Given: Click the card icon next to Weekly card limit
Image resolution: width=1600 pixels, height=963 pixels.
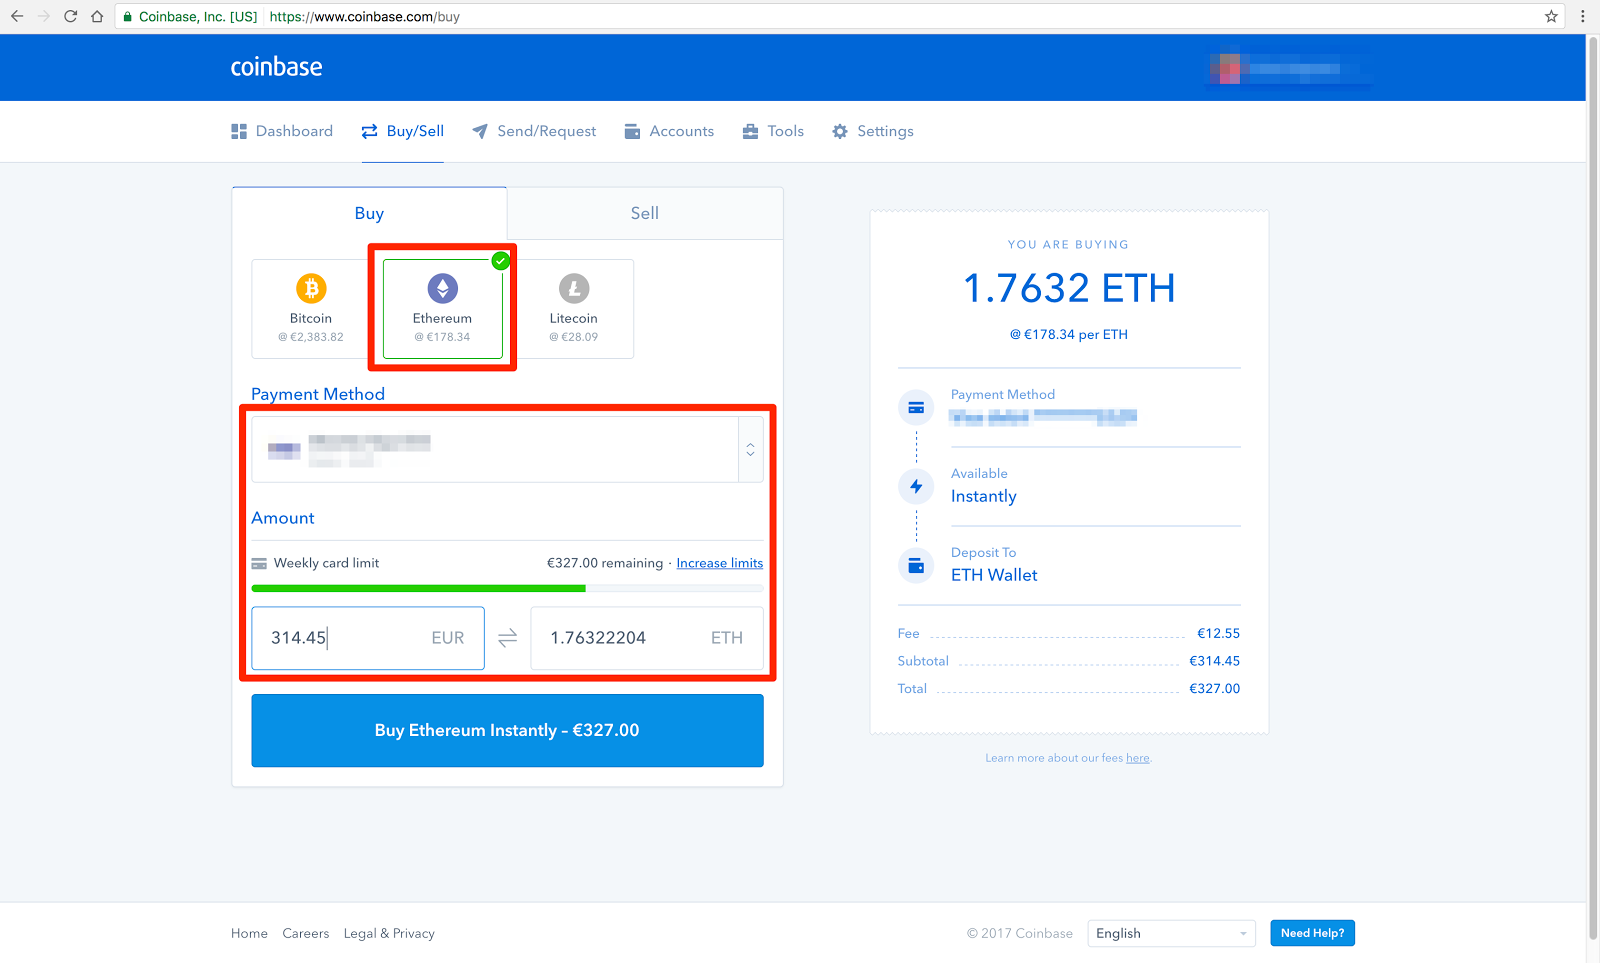Looking at the screenshot, I should point(259,563).
